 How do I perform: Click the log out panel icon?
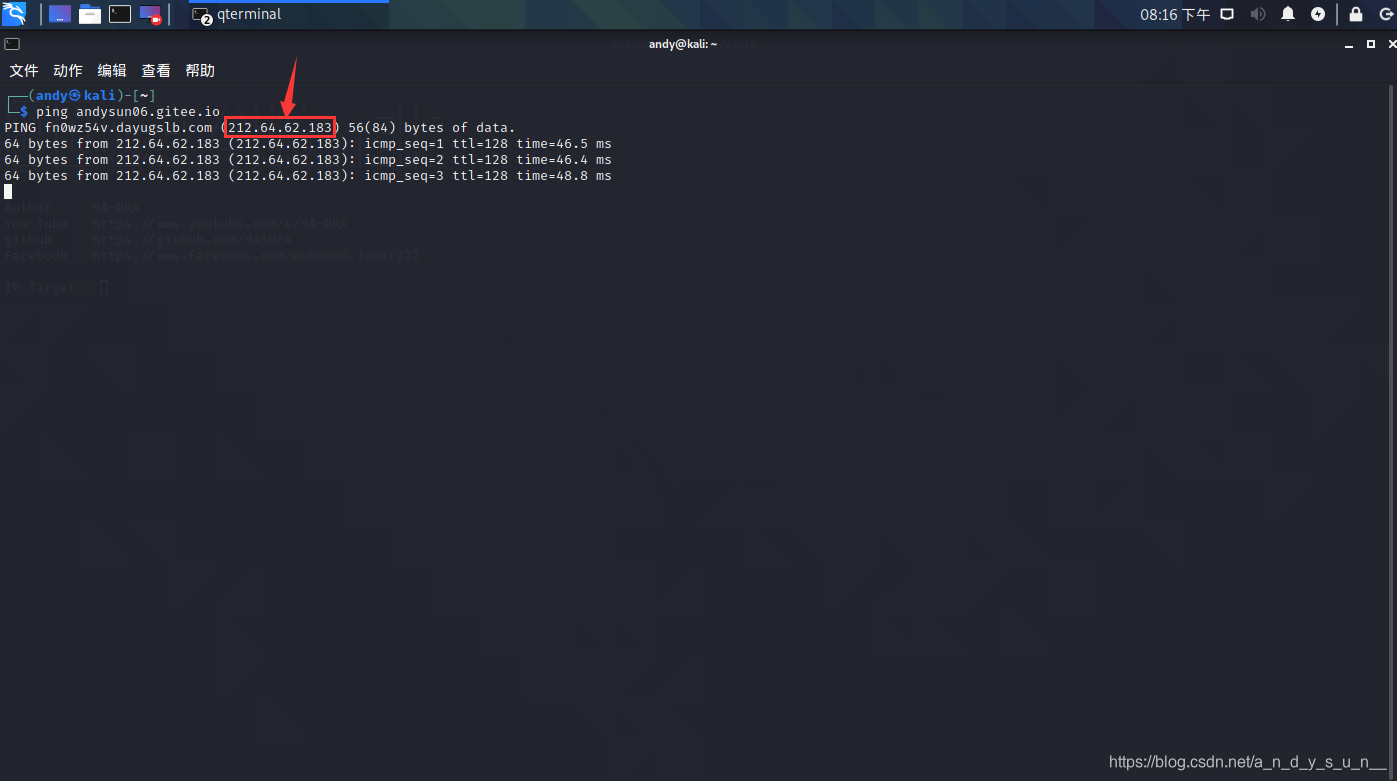tap(1384, 14)
